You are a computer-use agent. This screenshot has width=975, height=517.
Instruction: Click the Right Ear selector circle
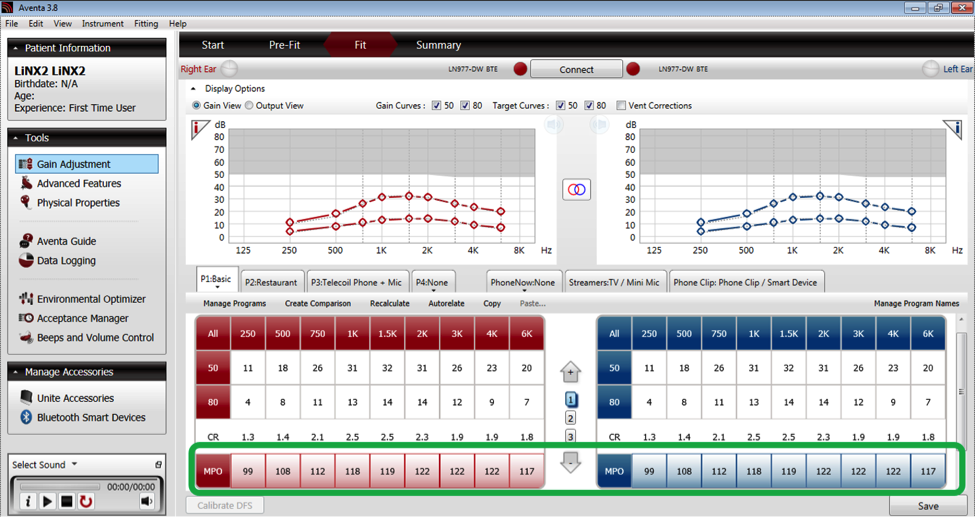[229, 68]
